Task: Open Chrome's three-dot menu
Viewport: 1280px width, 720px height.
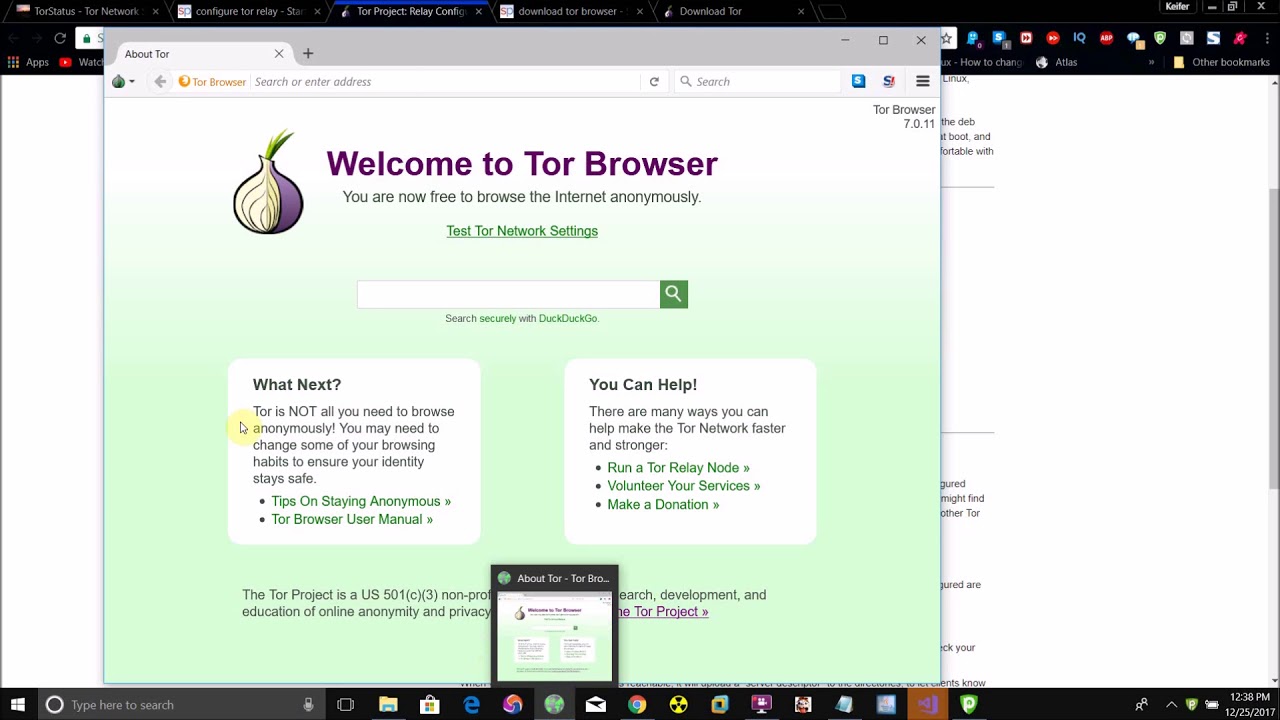Action: pyautogui.click(x=1266, y=38)
